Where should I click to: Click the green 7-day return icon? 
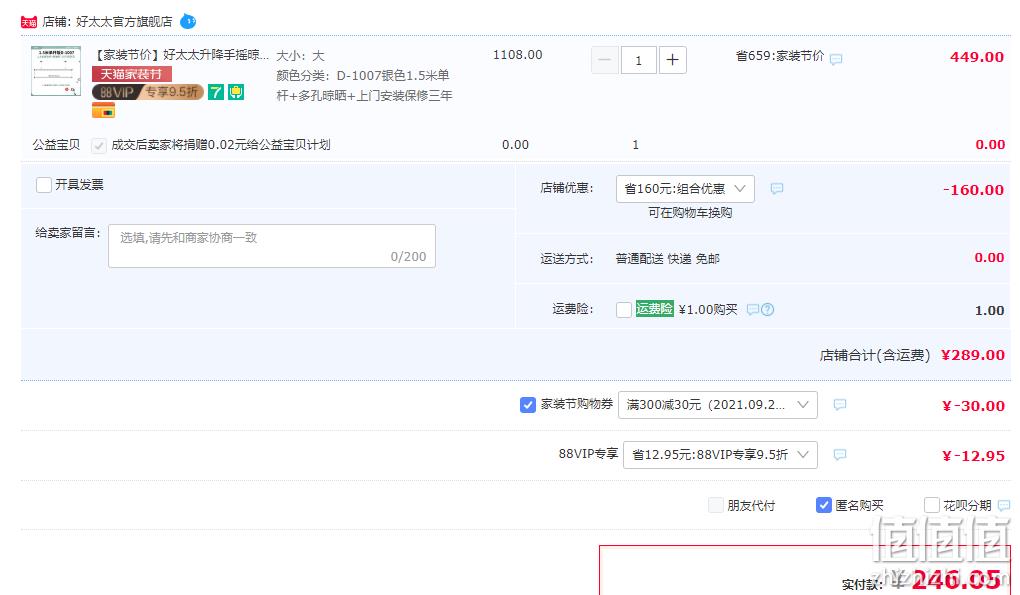(x=215, y=92)
